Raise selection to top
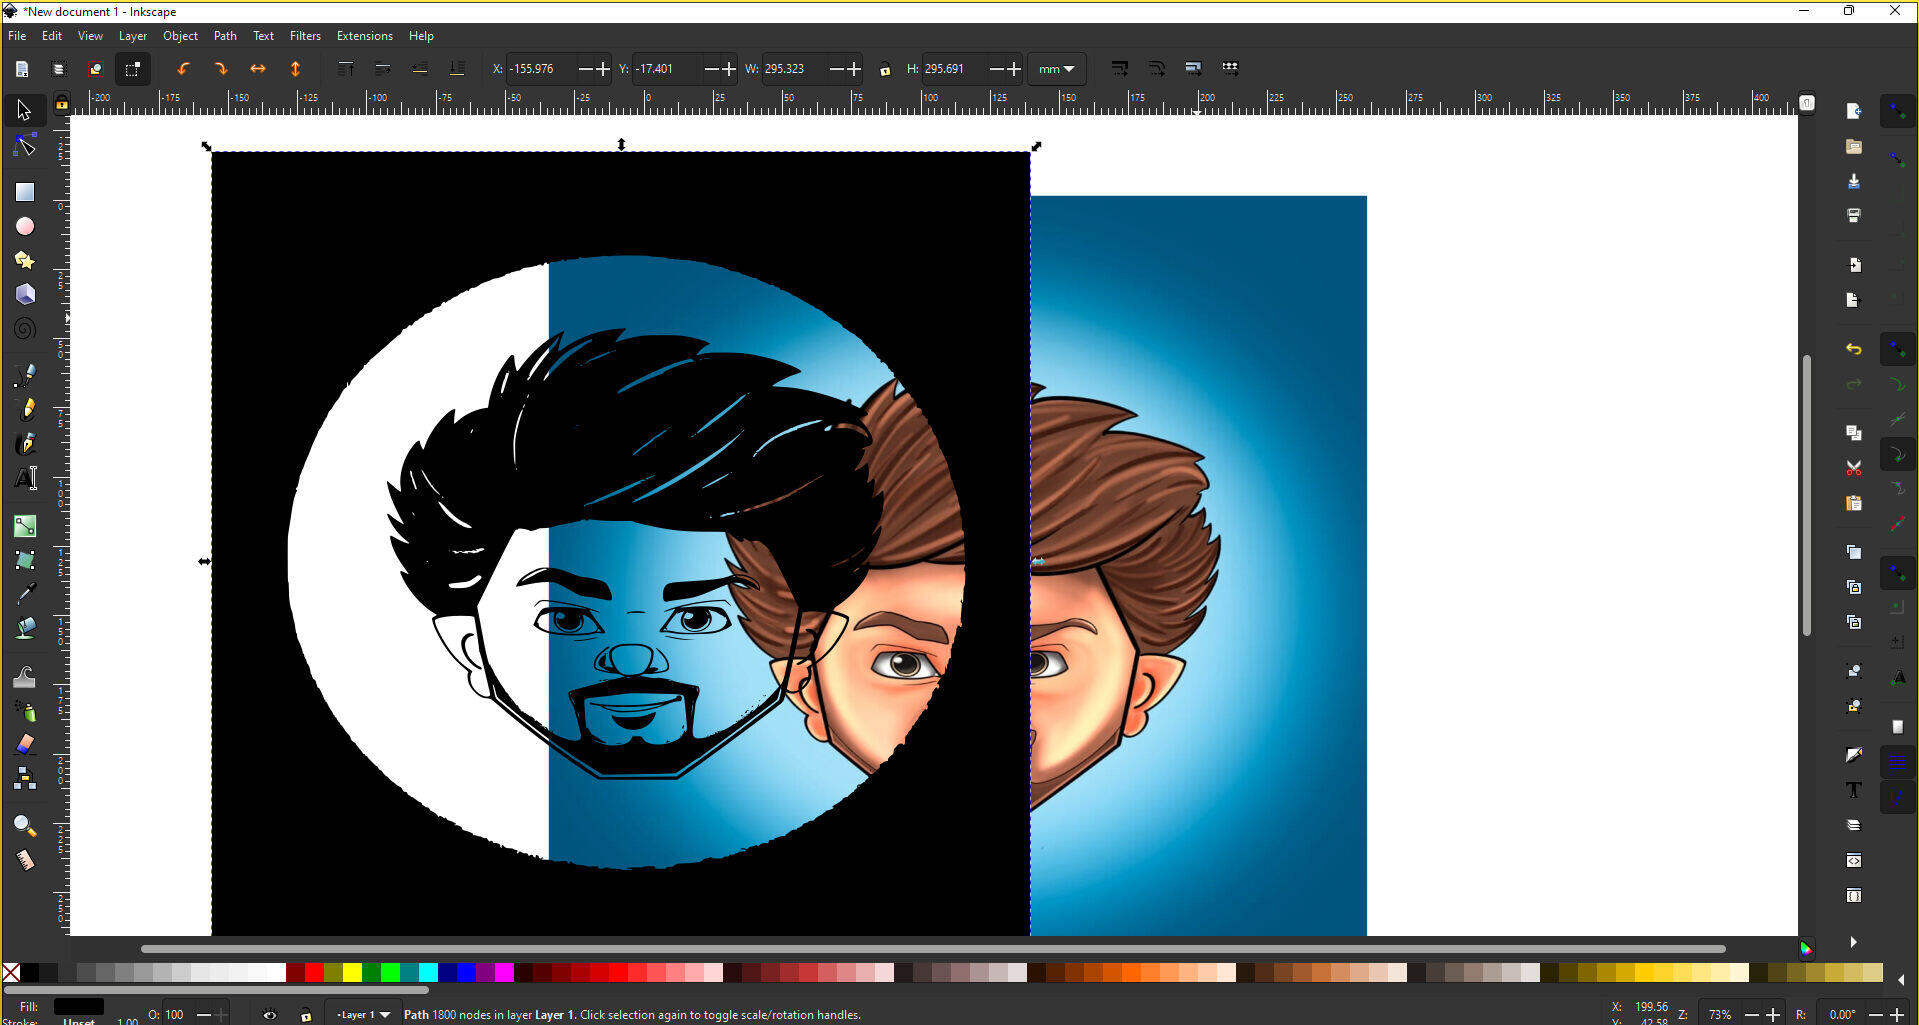The height and width of the screenshot is (1025, 1919). pos(345,69)
